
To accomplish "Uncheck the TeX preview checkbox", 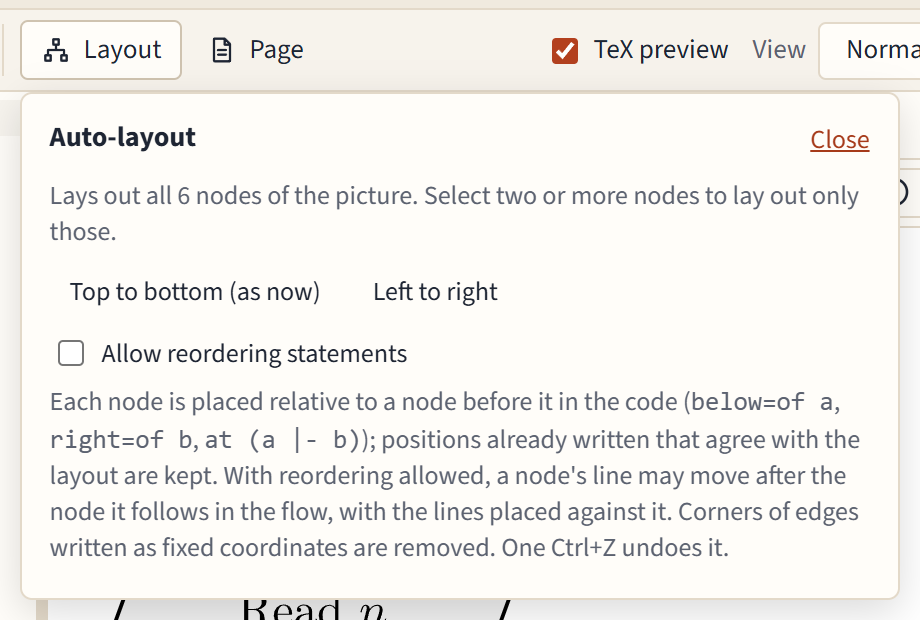I will coord(564,50).
